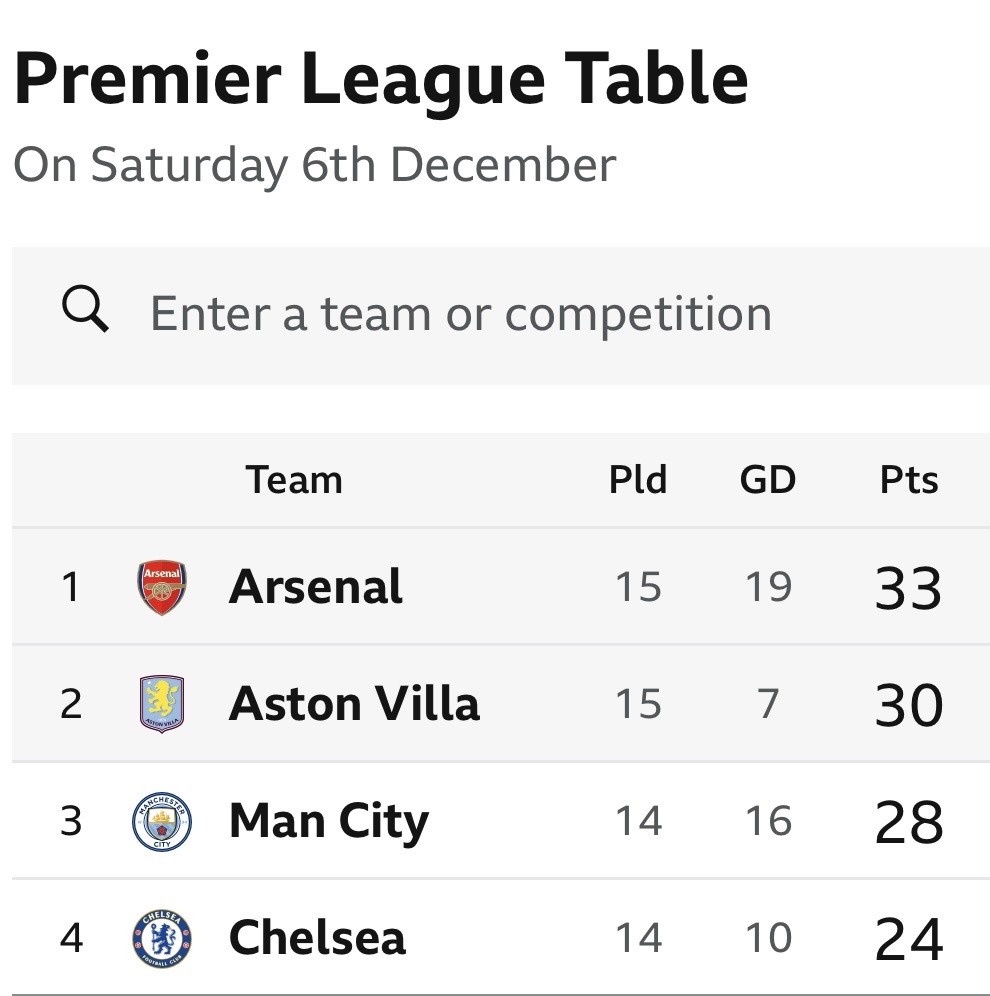Click the GD column header
990x996 pixels.
click(767, 480)
